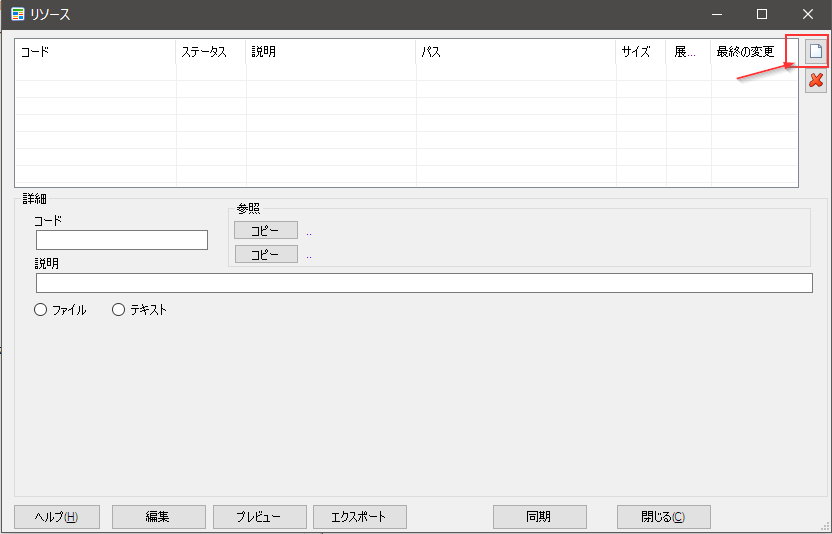Click the コード input field
This screenshot has width=832, height=534.
(x=122, y=240)
